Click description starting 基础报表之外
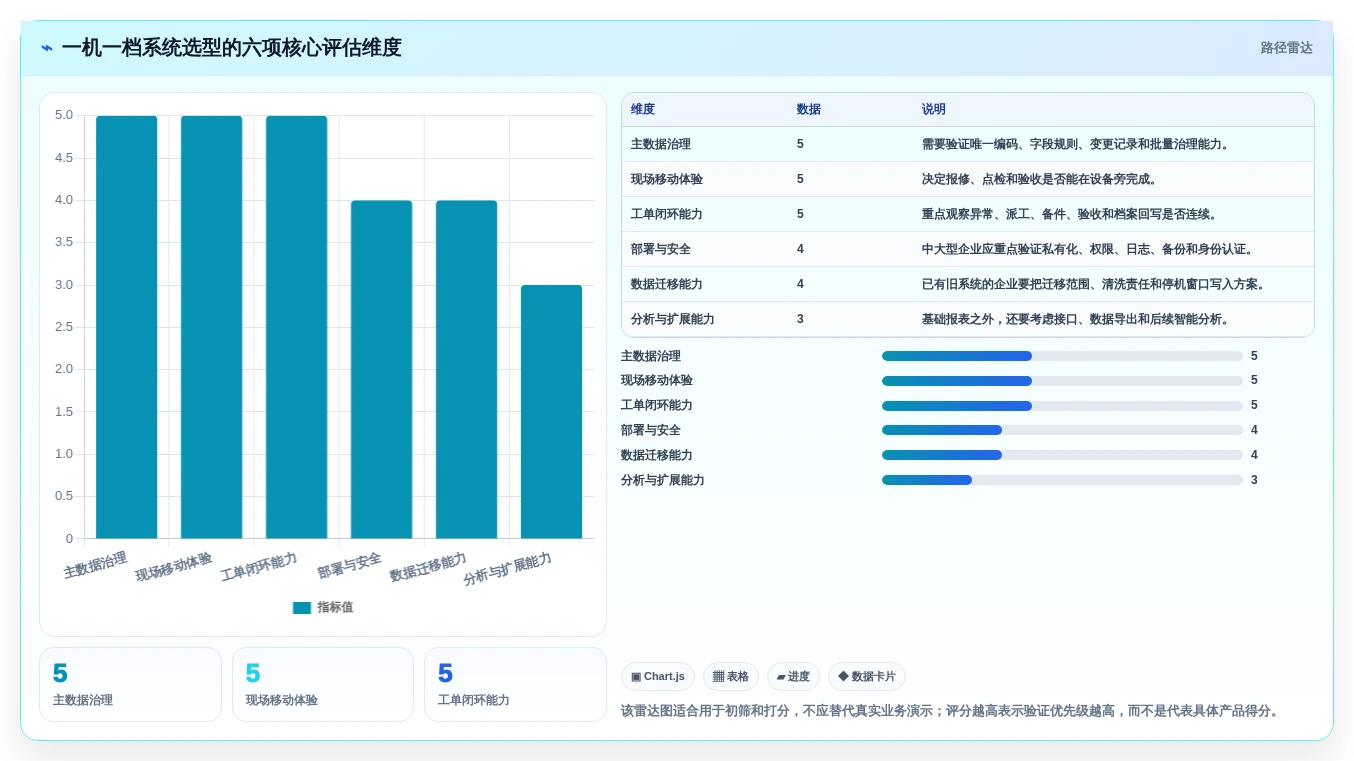This screenshot has width=1354, height=761. click(1078, 319)
